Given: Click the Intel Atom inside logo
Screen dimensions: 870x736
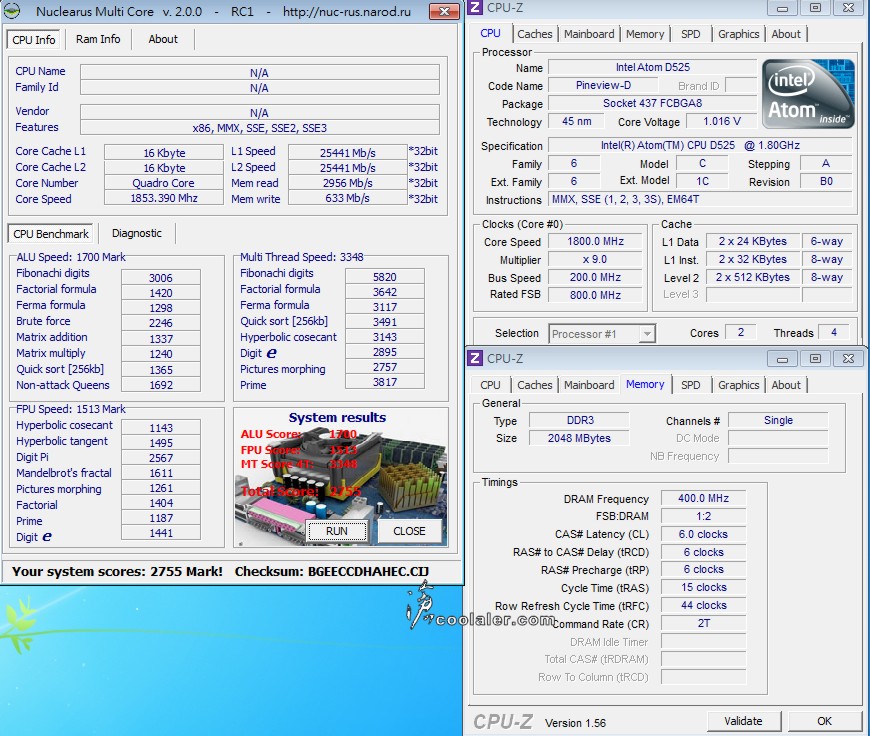Looking at the screenshot, I should tap(808, 93).
